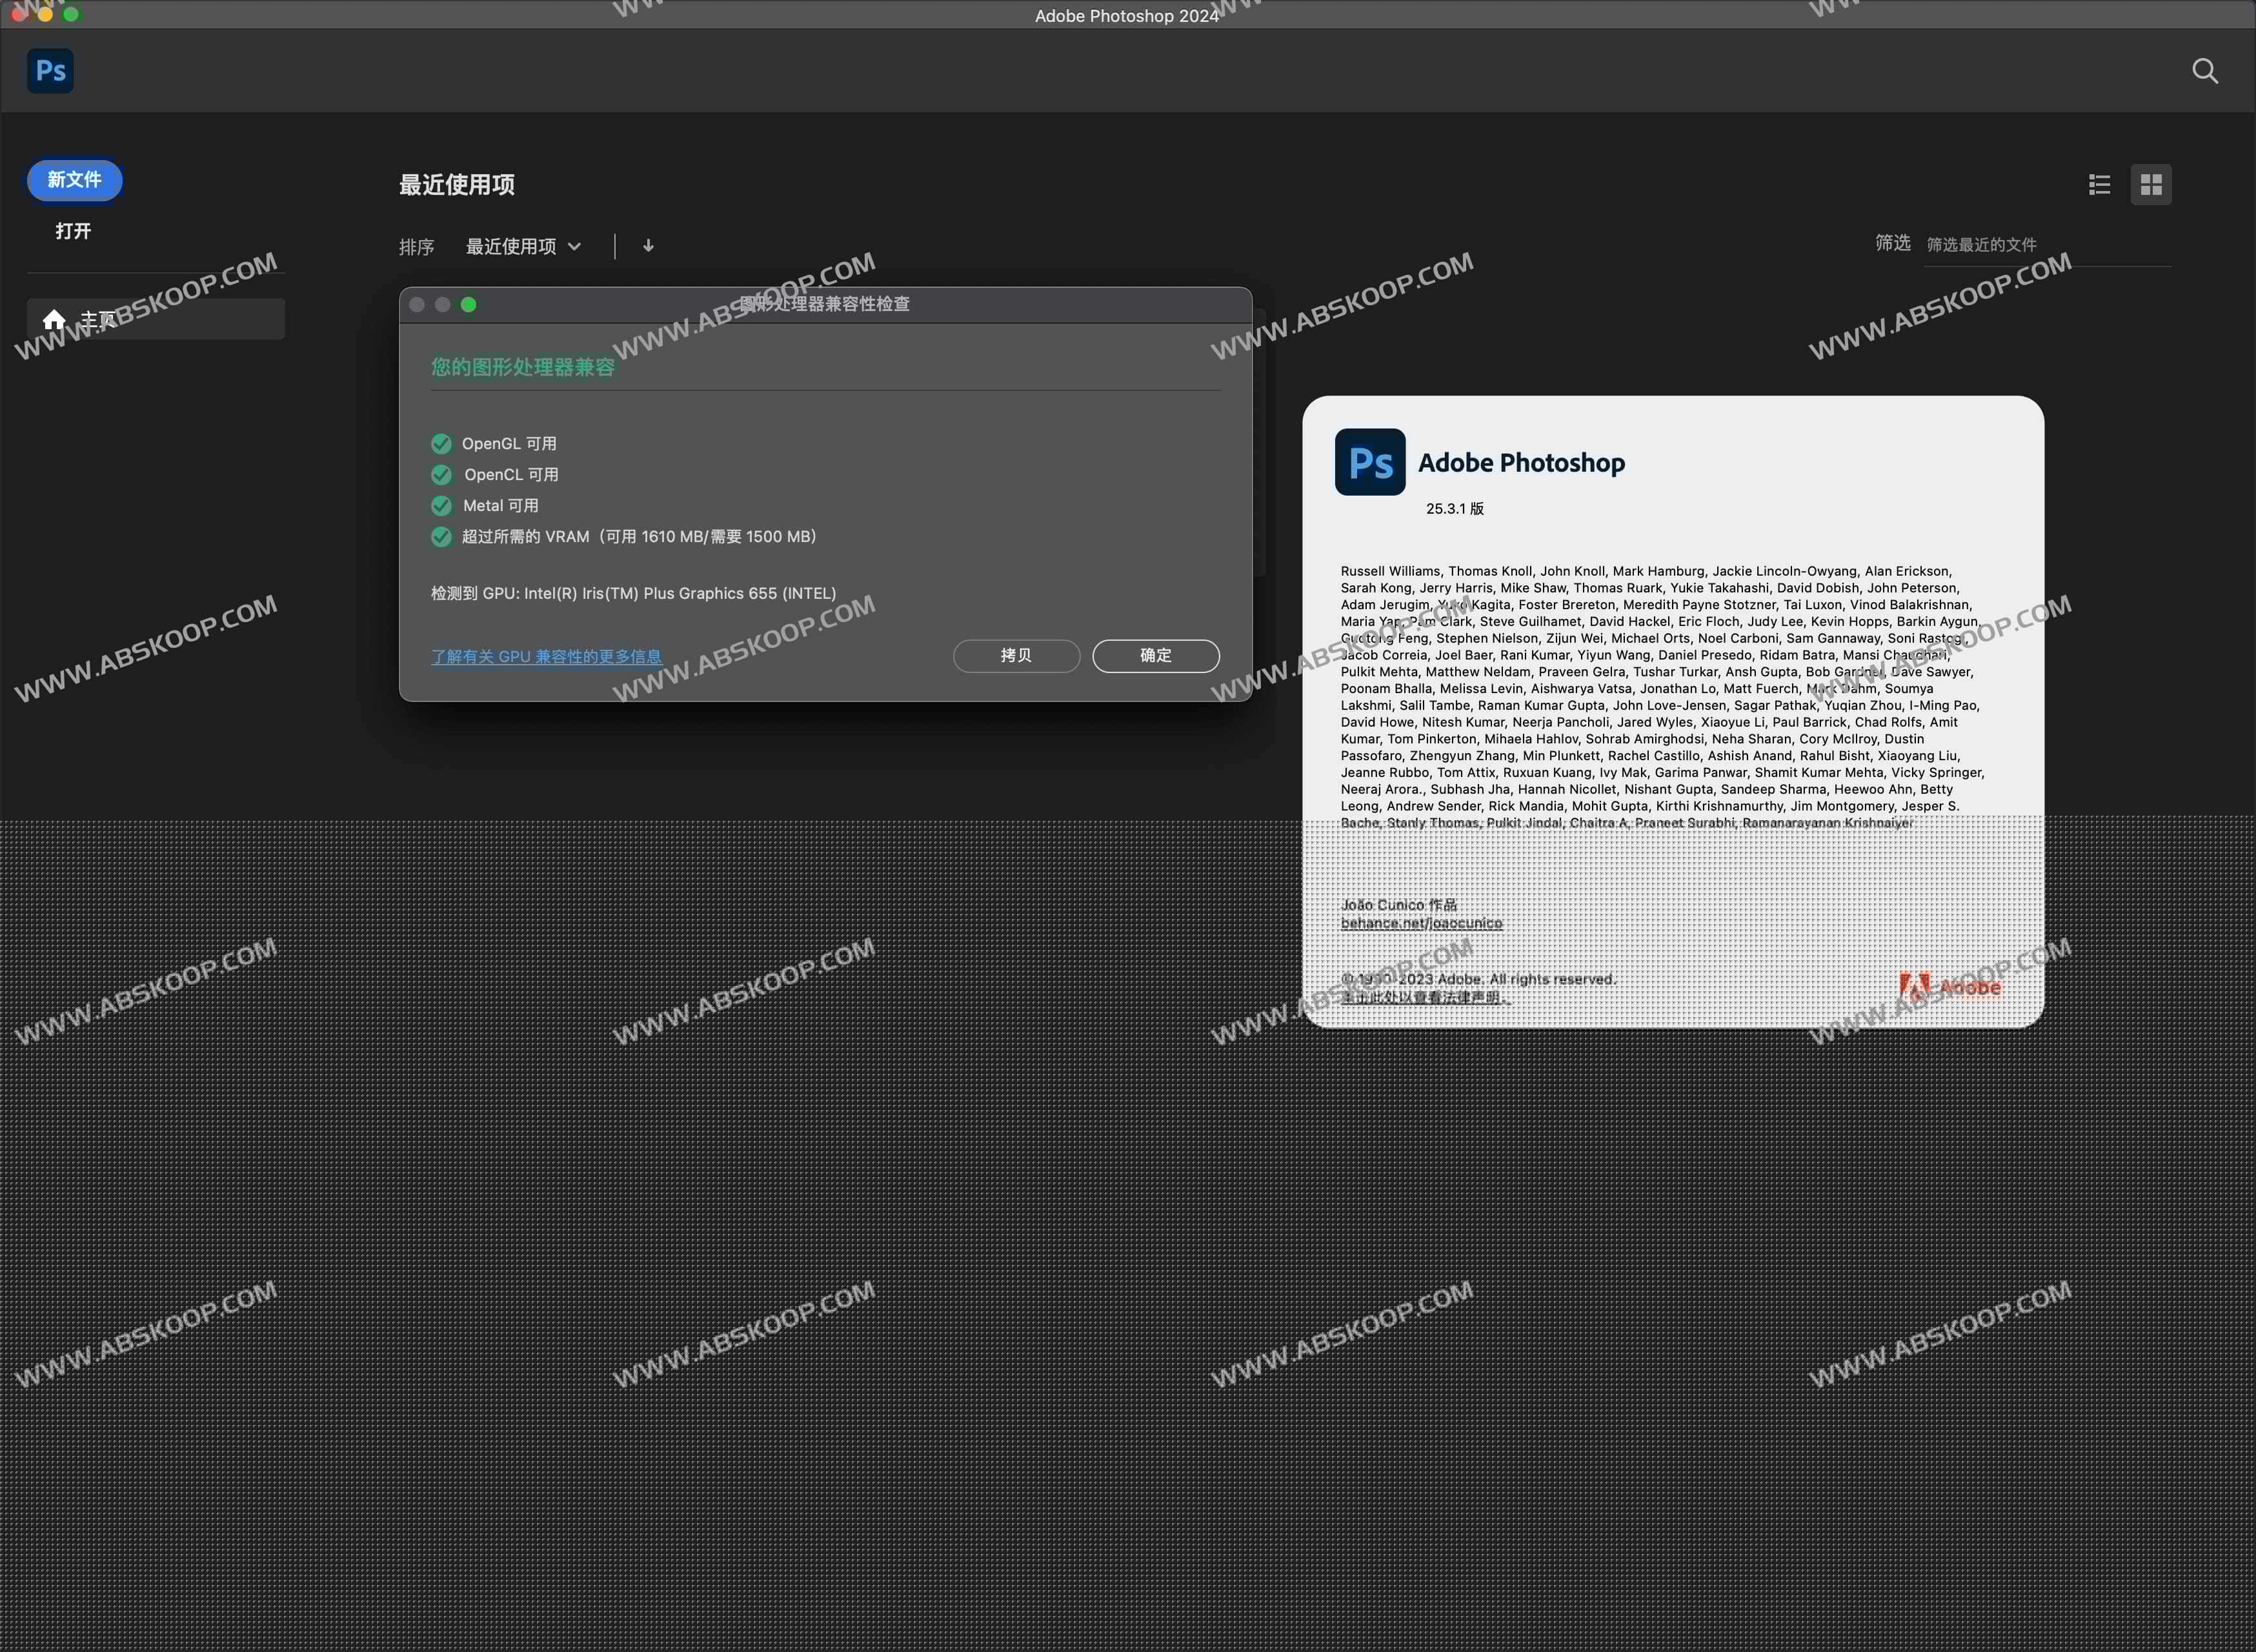Close main window with red button
The image size is (2256, 1652).
pyautogui.click(x=19, y=14)
